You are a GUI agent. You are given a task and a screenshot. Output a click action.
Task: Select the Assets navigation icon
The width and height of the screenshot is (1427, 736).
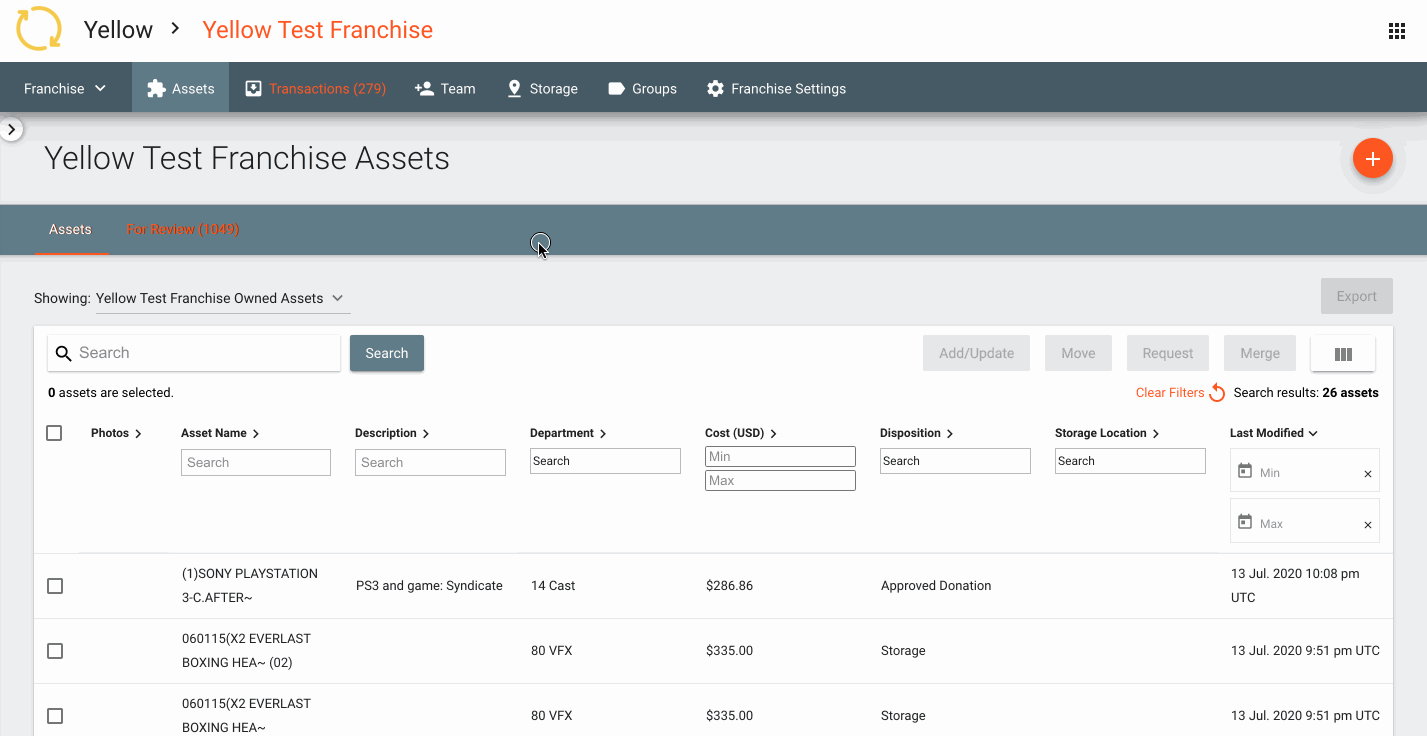tap(155, 88)
